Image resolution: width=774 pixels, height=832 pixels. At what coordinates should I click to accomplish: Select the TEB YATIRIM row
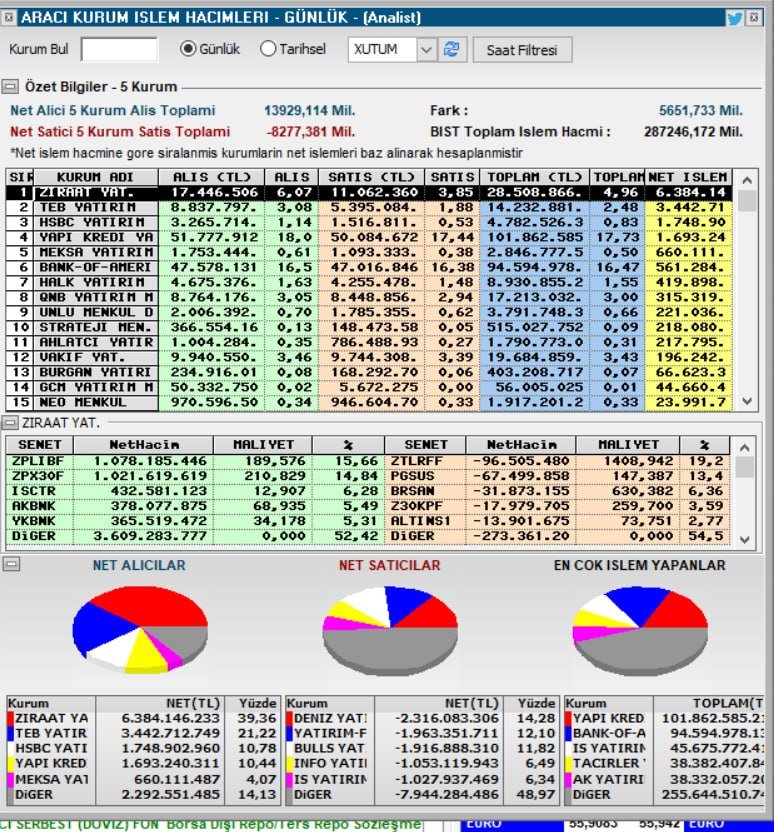click(x=369, y=207)
